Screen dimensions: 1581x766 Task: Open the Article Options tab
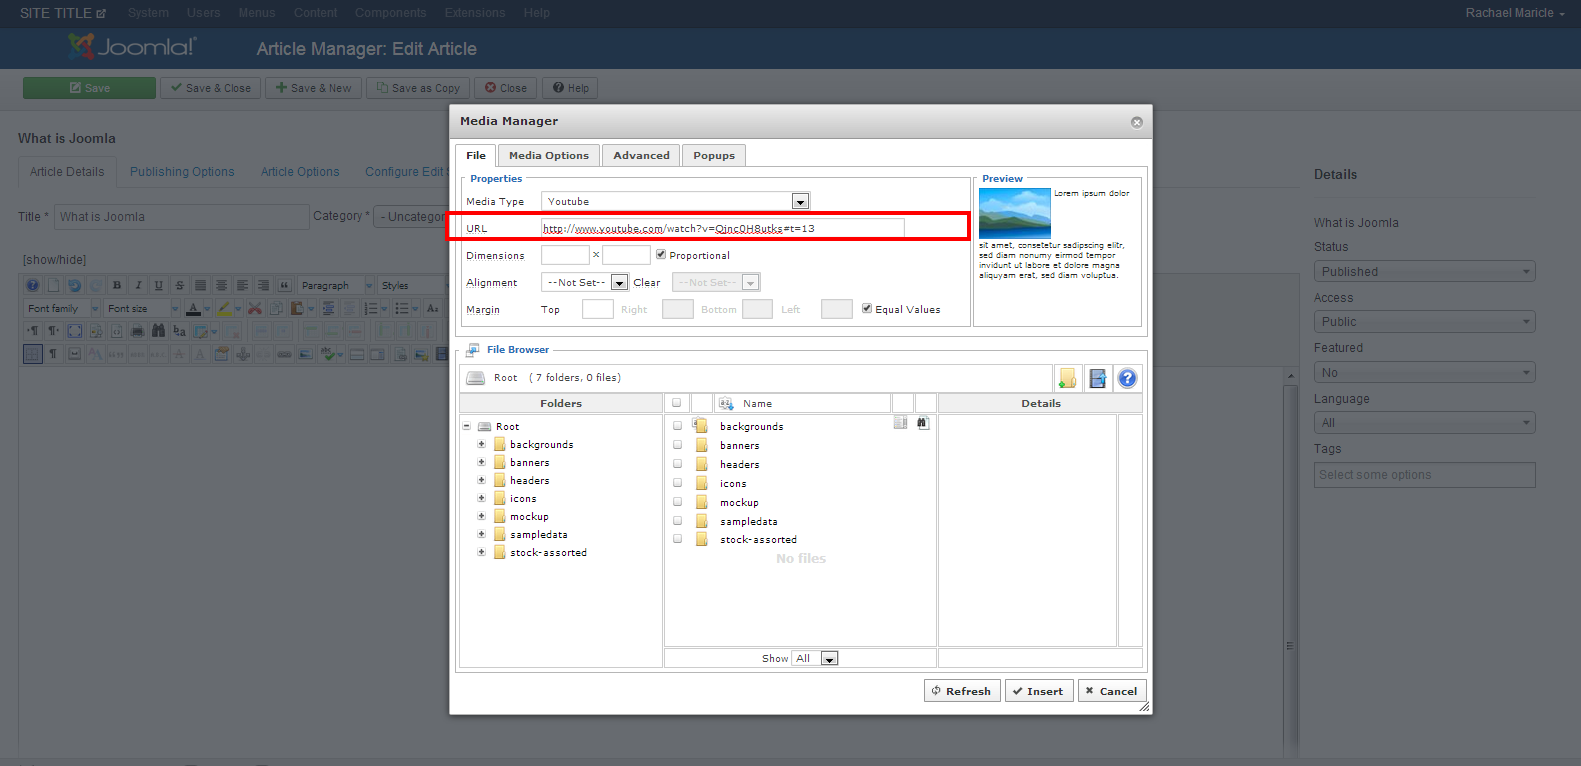pos(300,172)
